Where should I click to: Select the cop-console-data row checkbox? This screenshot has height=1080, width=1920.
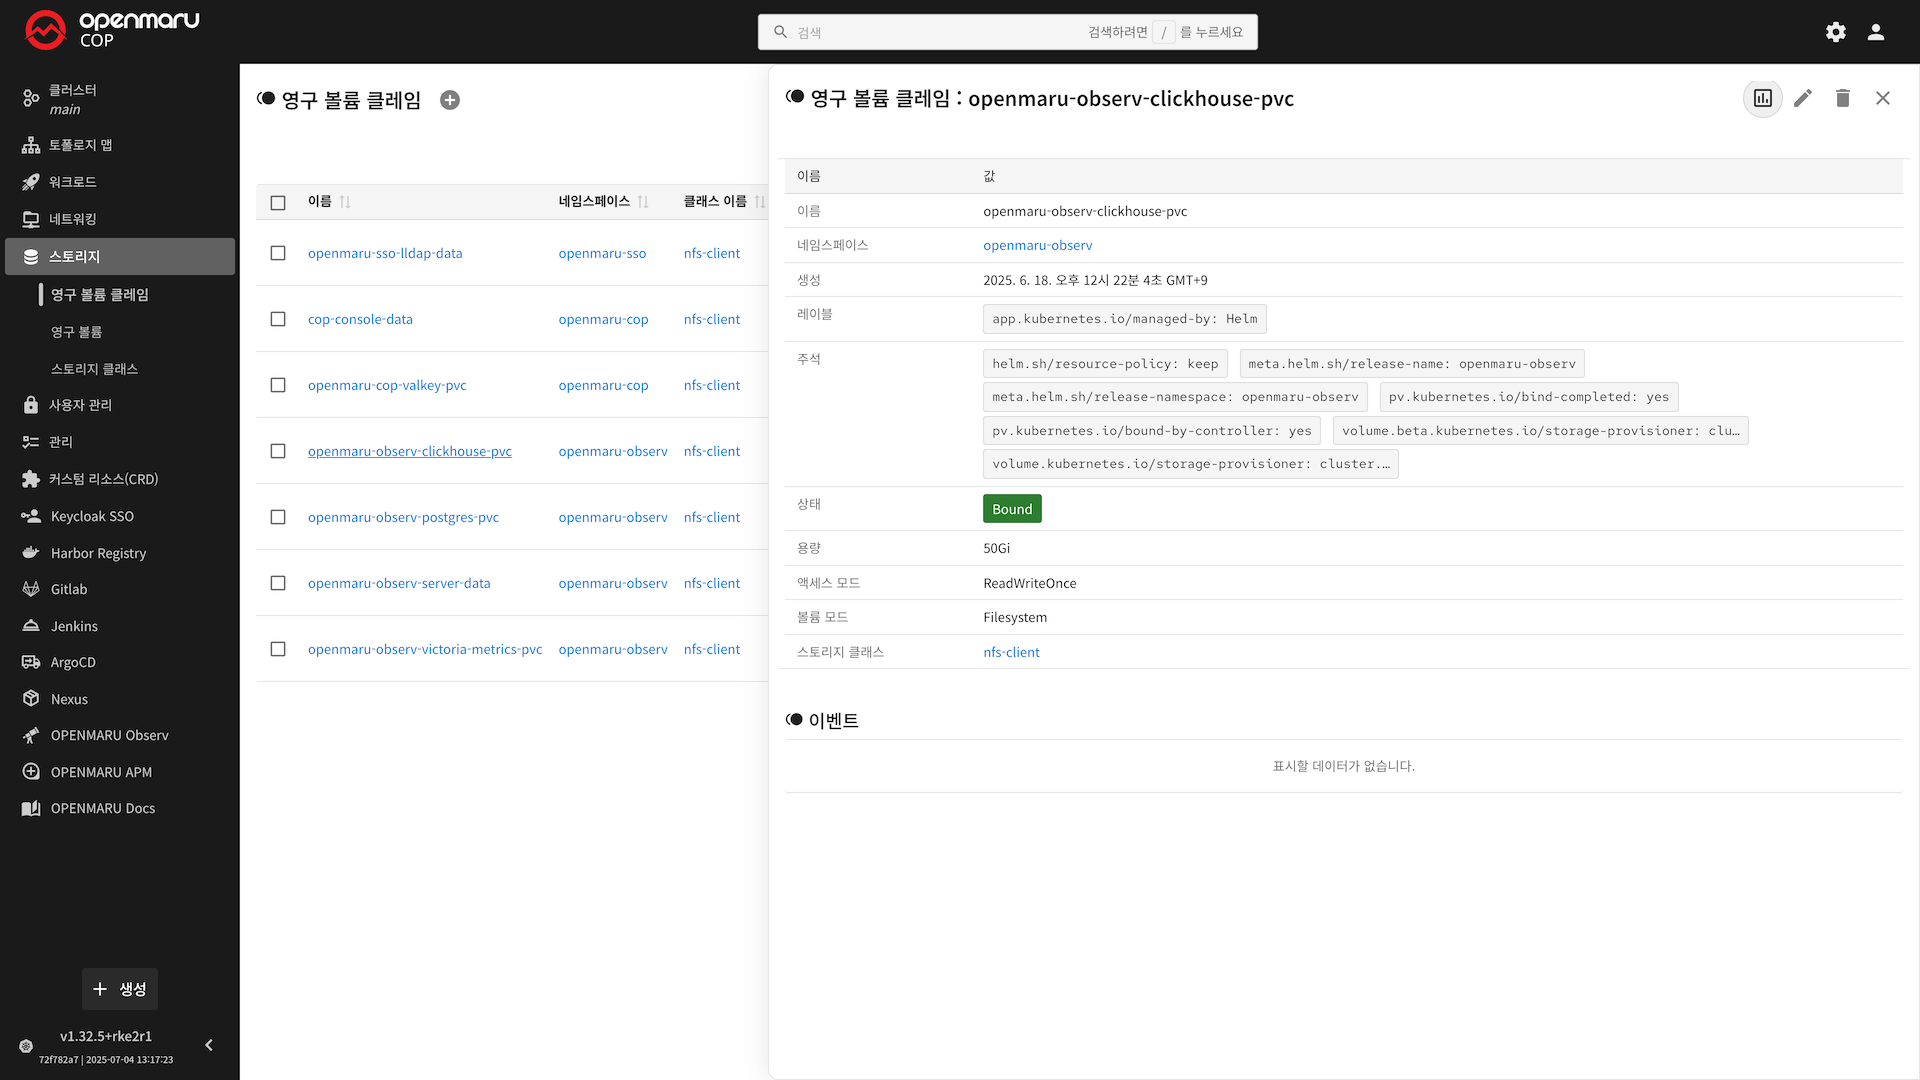point(278,319)
